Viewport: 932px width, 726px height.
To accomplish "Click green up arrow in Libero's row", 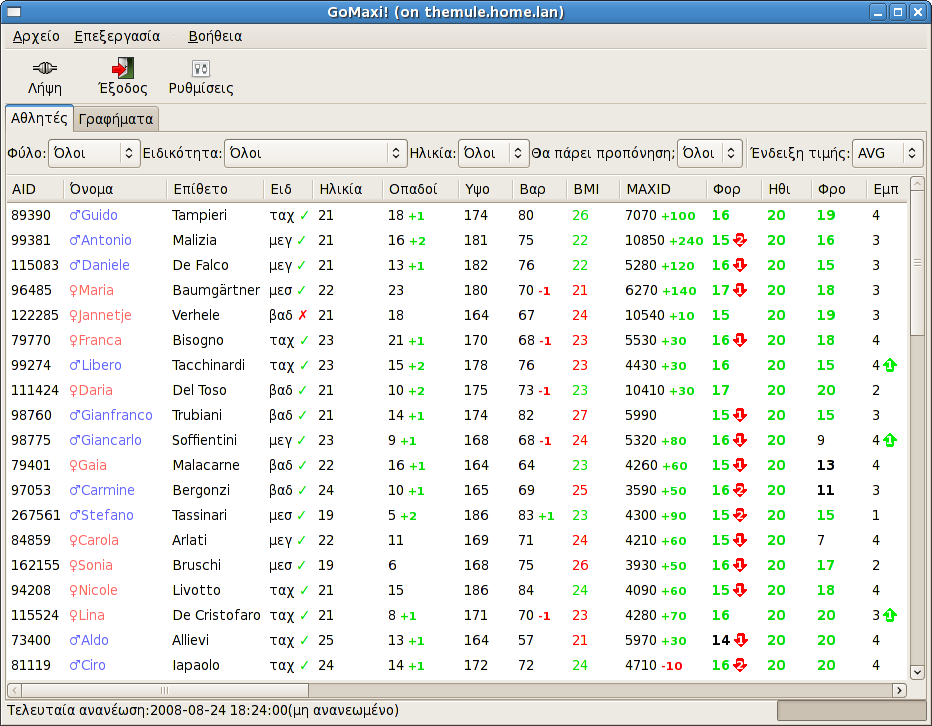I will 890,365.
